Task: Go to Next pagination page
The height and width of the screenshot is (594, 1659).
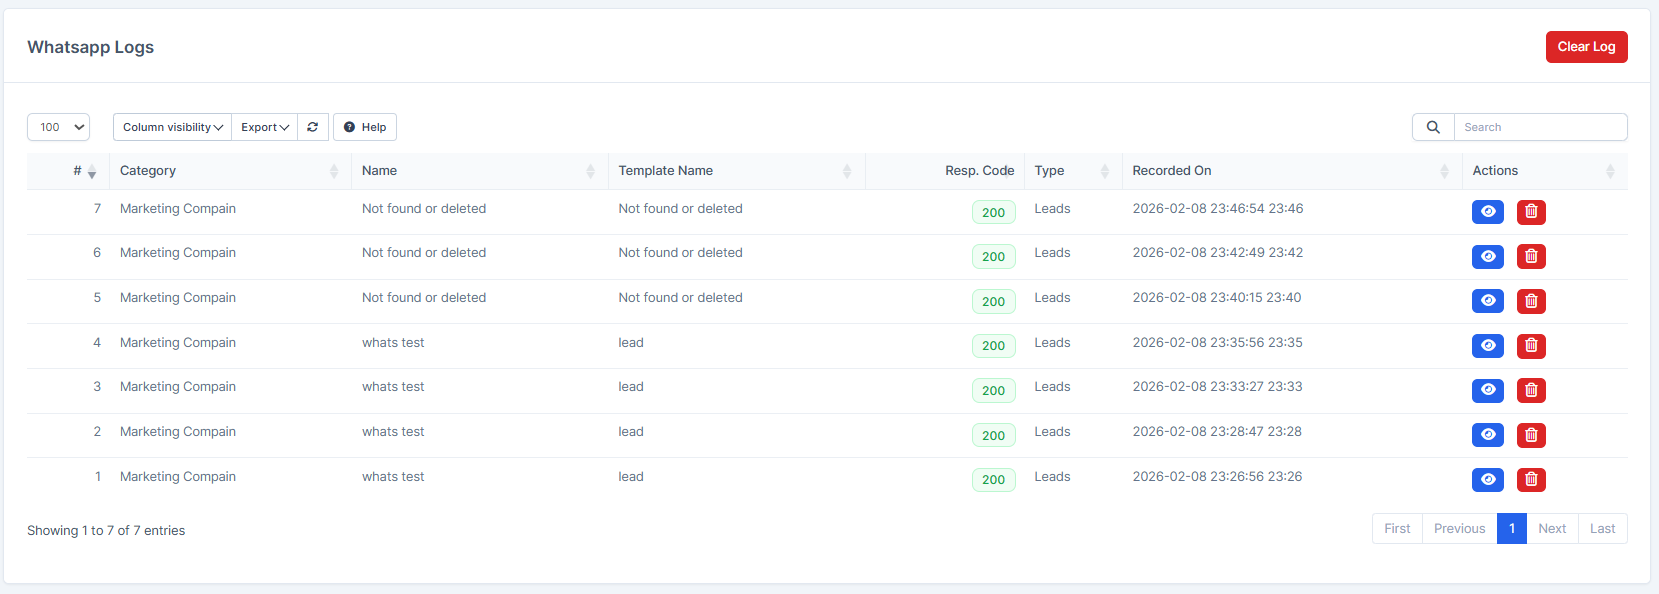Action: 1552,529
